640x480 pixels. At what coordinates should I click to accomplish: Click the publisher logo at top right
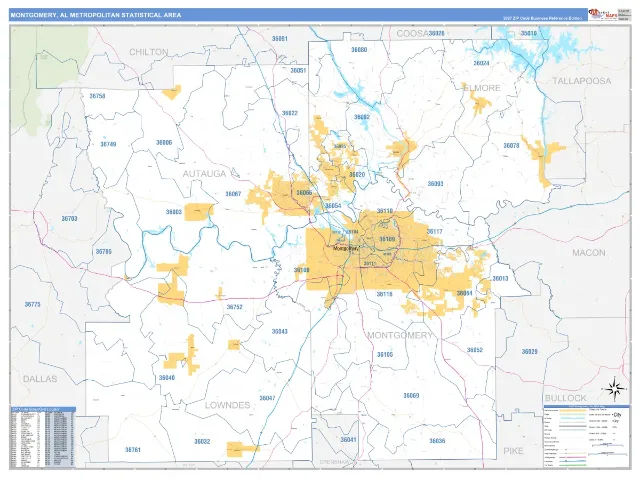pos(602,14)
